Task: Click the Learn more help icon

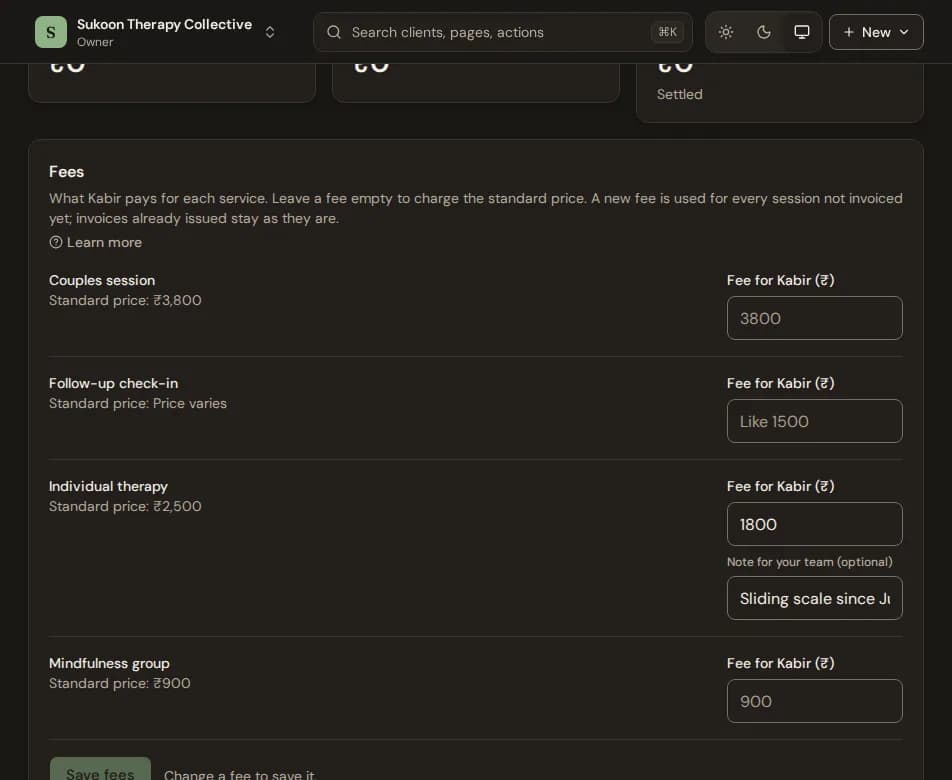Action: click(x=56, y=242)
